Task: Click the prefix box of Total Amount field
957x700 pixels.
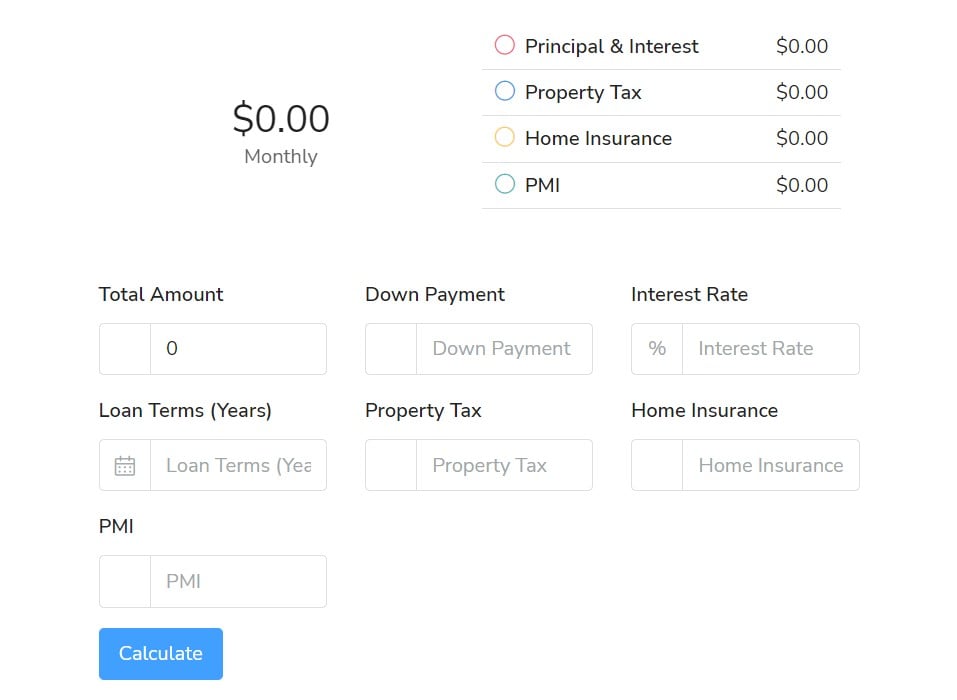Action: point(124,349)
